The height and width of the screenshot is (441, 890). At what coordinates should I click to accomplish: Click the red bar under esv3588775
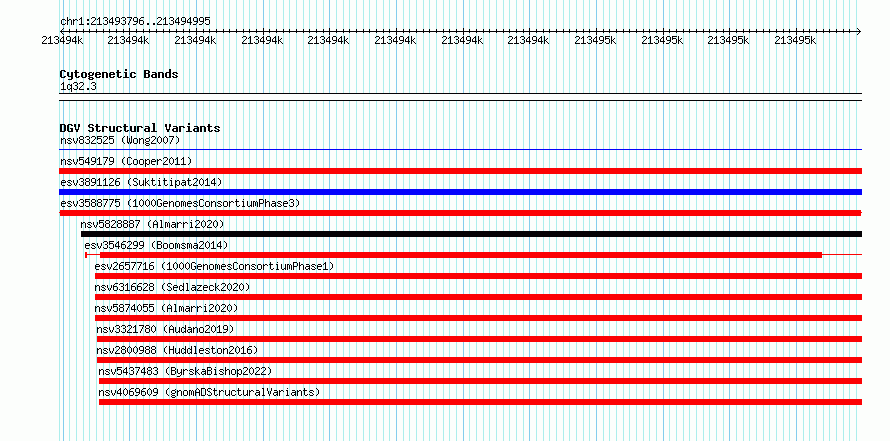tap(461, 213)
